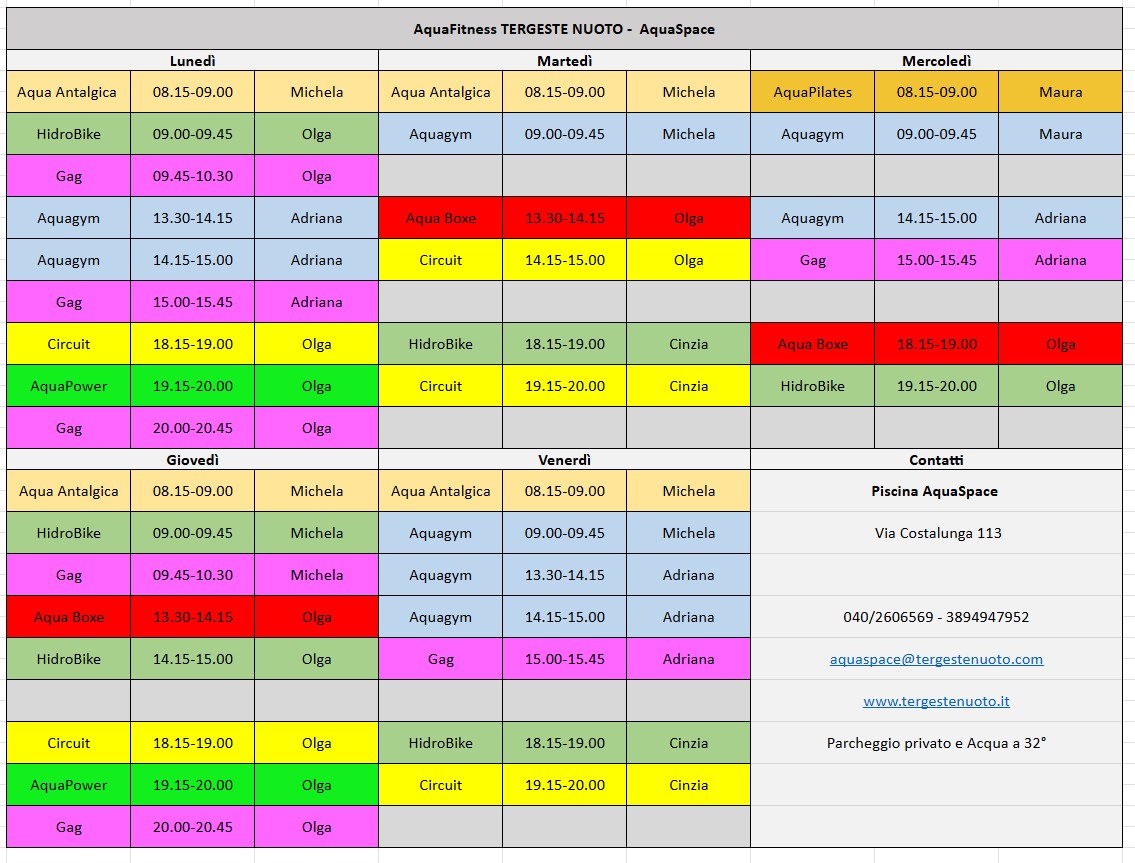Click the red Aqua Boxe cell under Giovedì
This screenshot has height=863, width=1135.
[68, 617]
